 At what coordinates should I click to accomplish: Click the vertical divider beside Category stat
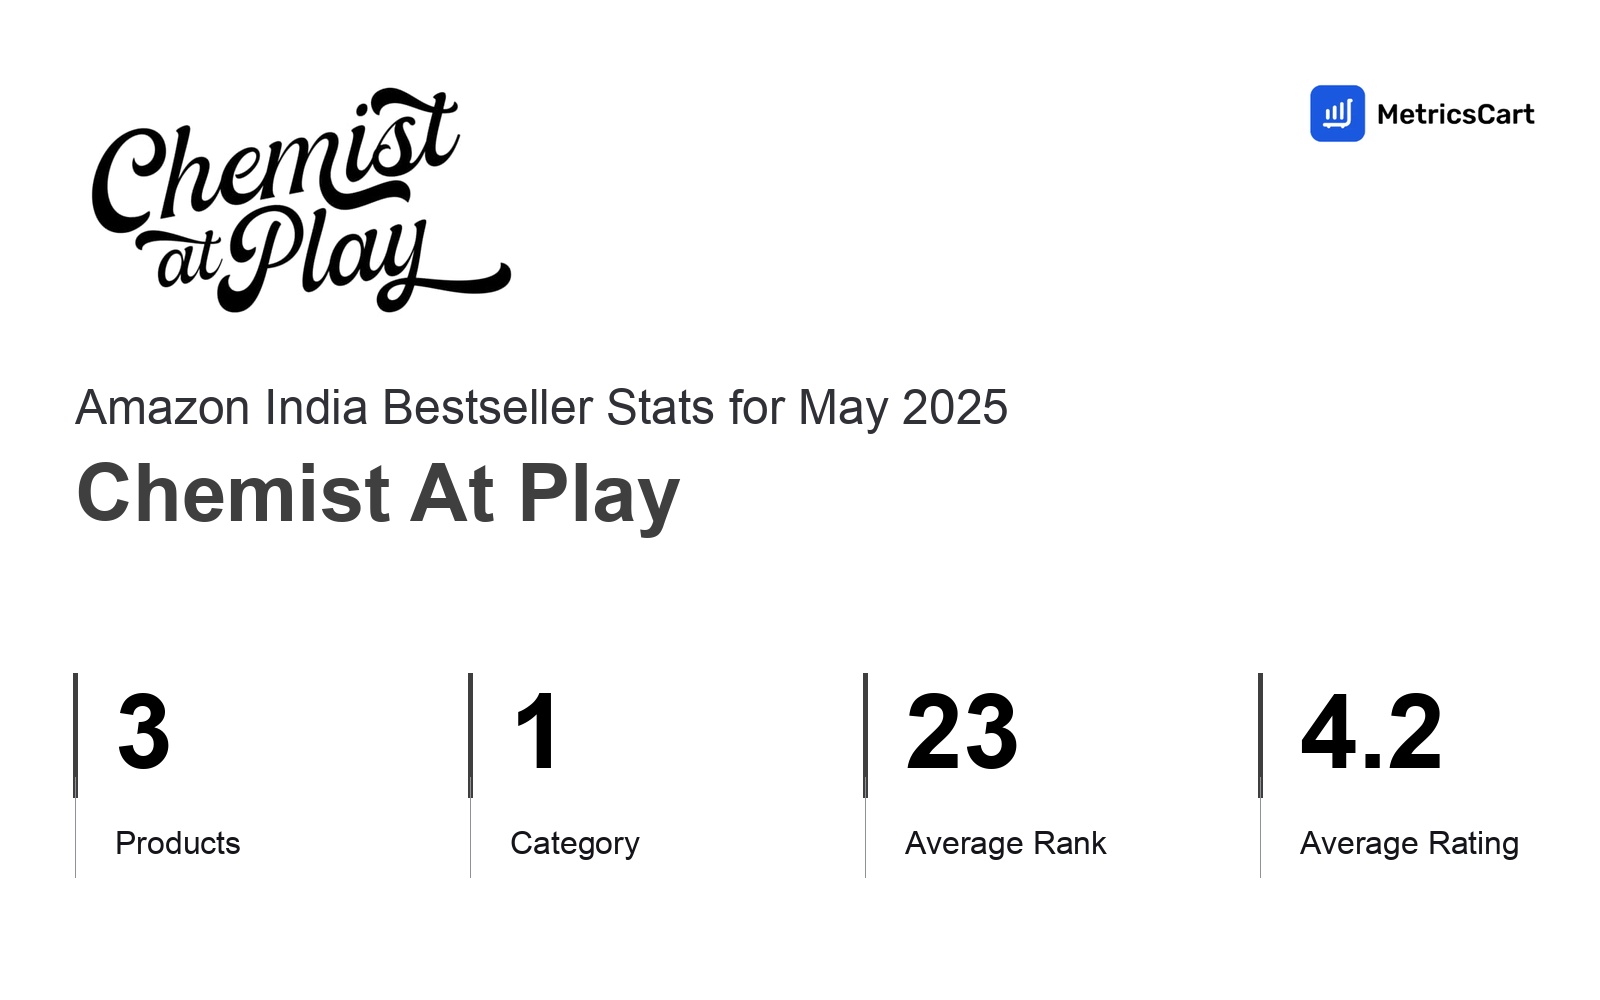[470, 775]
